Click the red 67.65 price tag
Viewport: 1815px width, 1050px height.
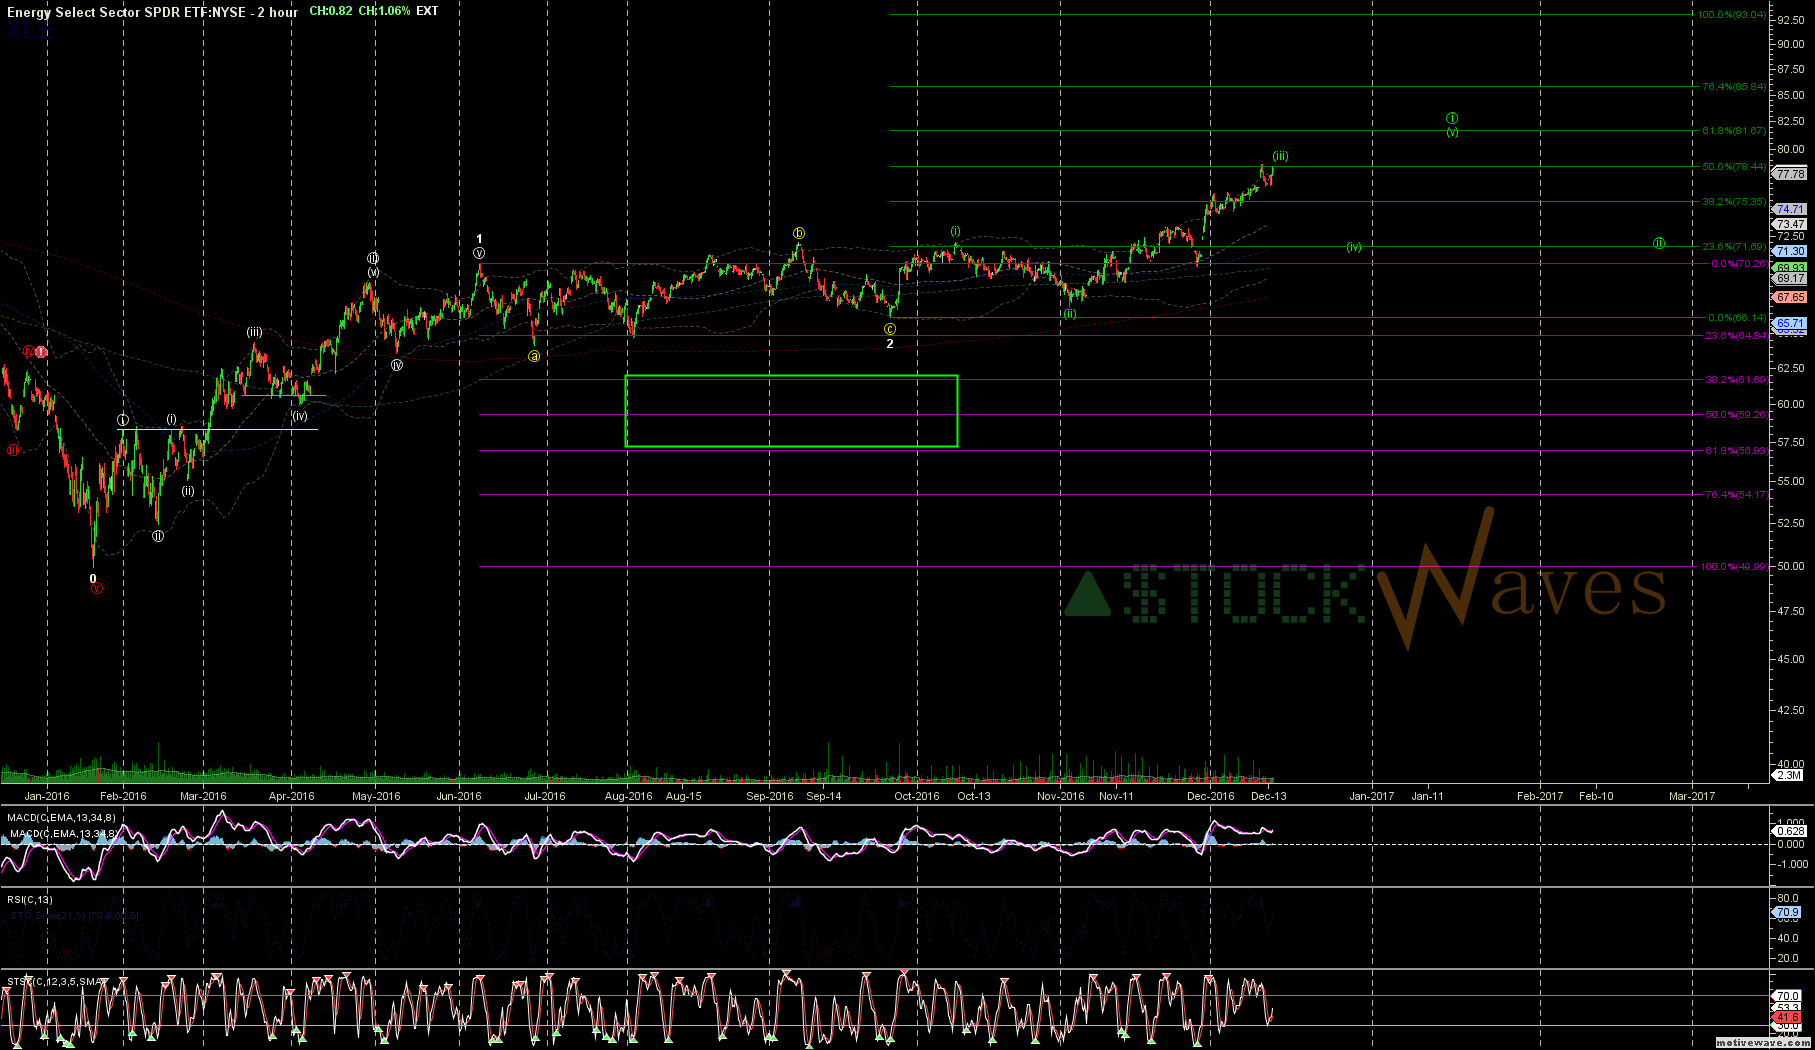(x=1789, y=297)
